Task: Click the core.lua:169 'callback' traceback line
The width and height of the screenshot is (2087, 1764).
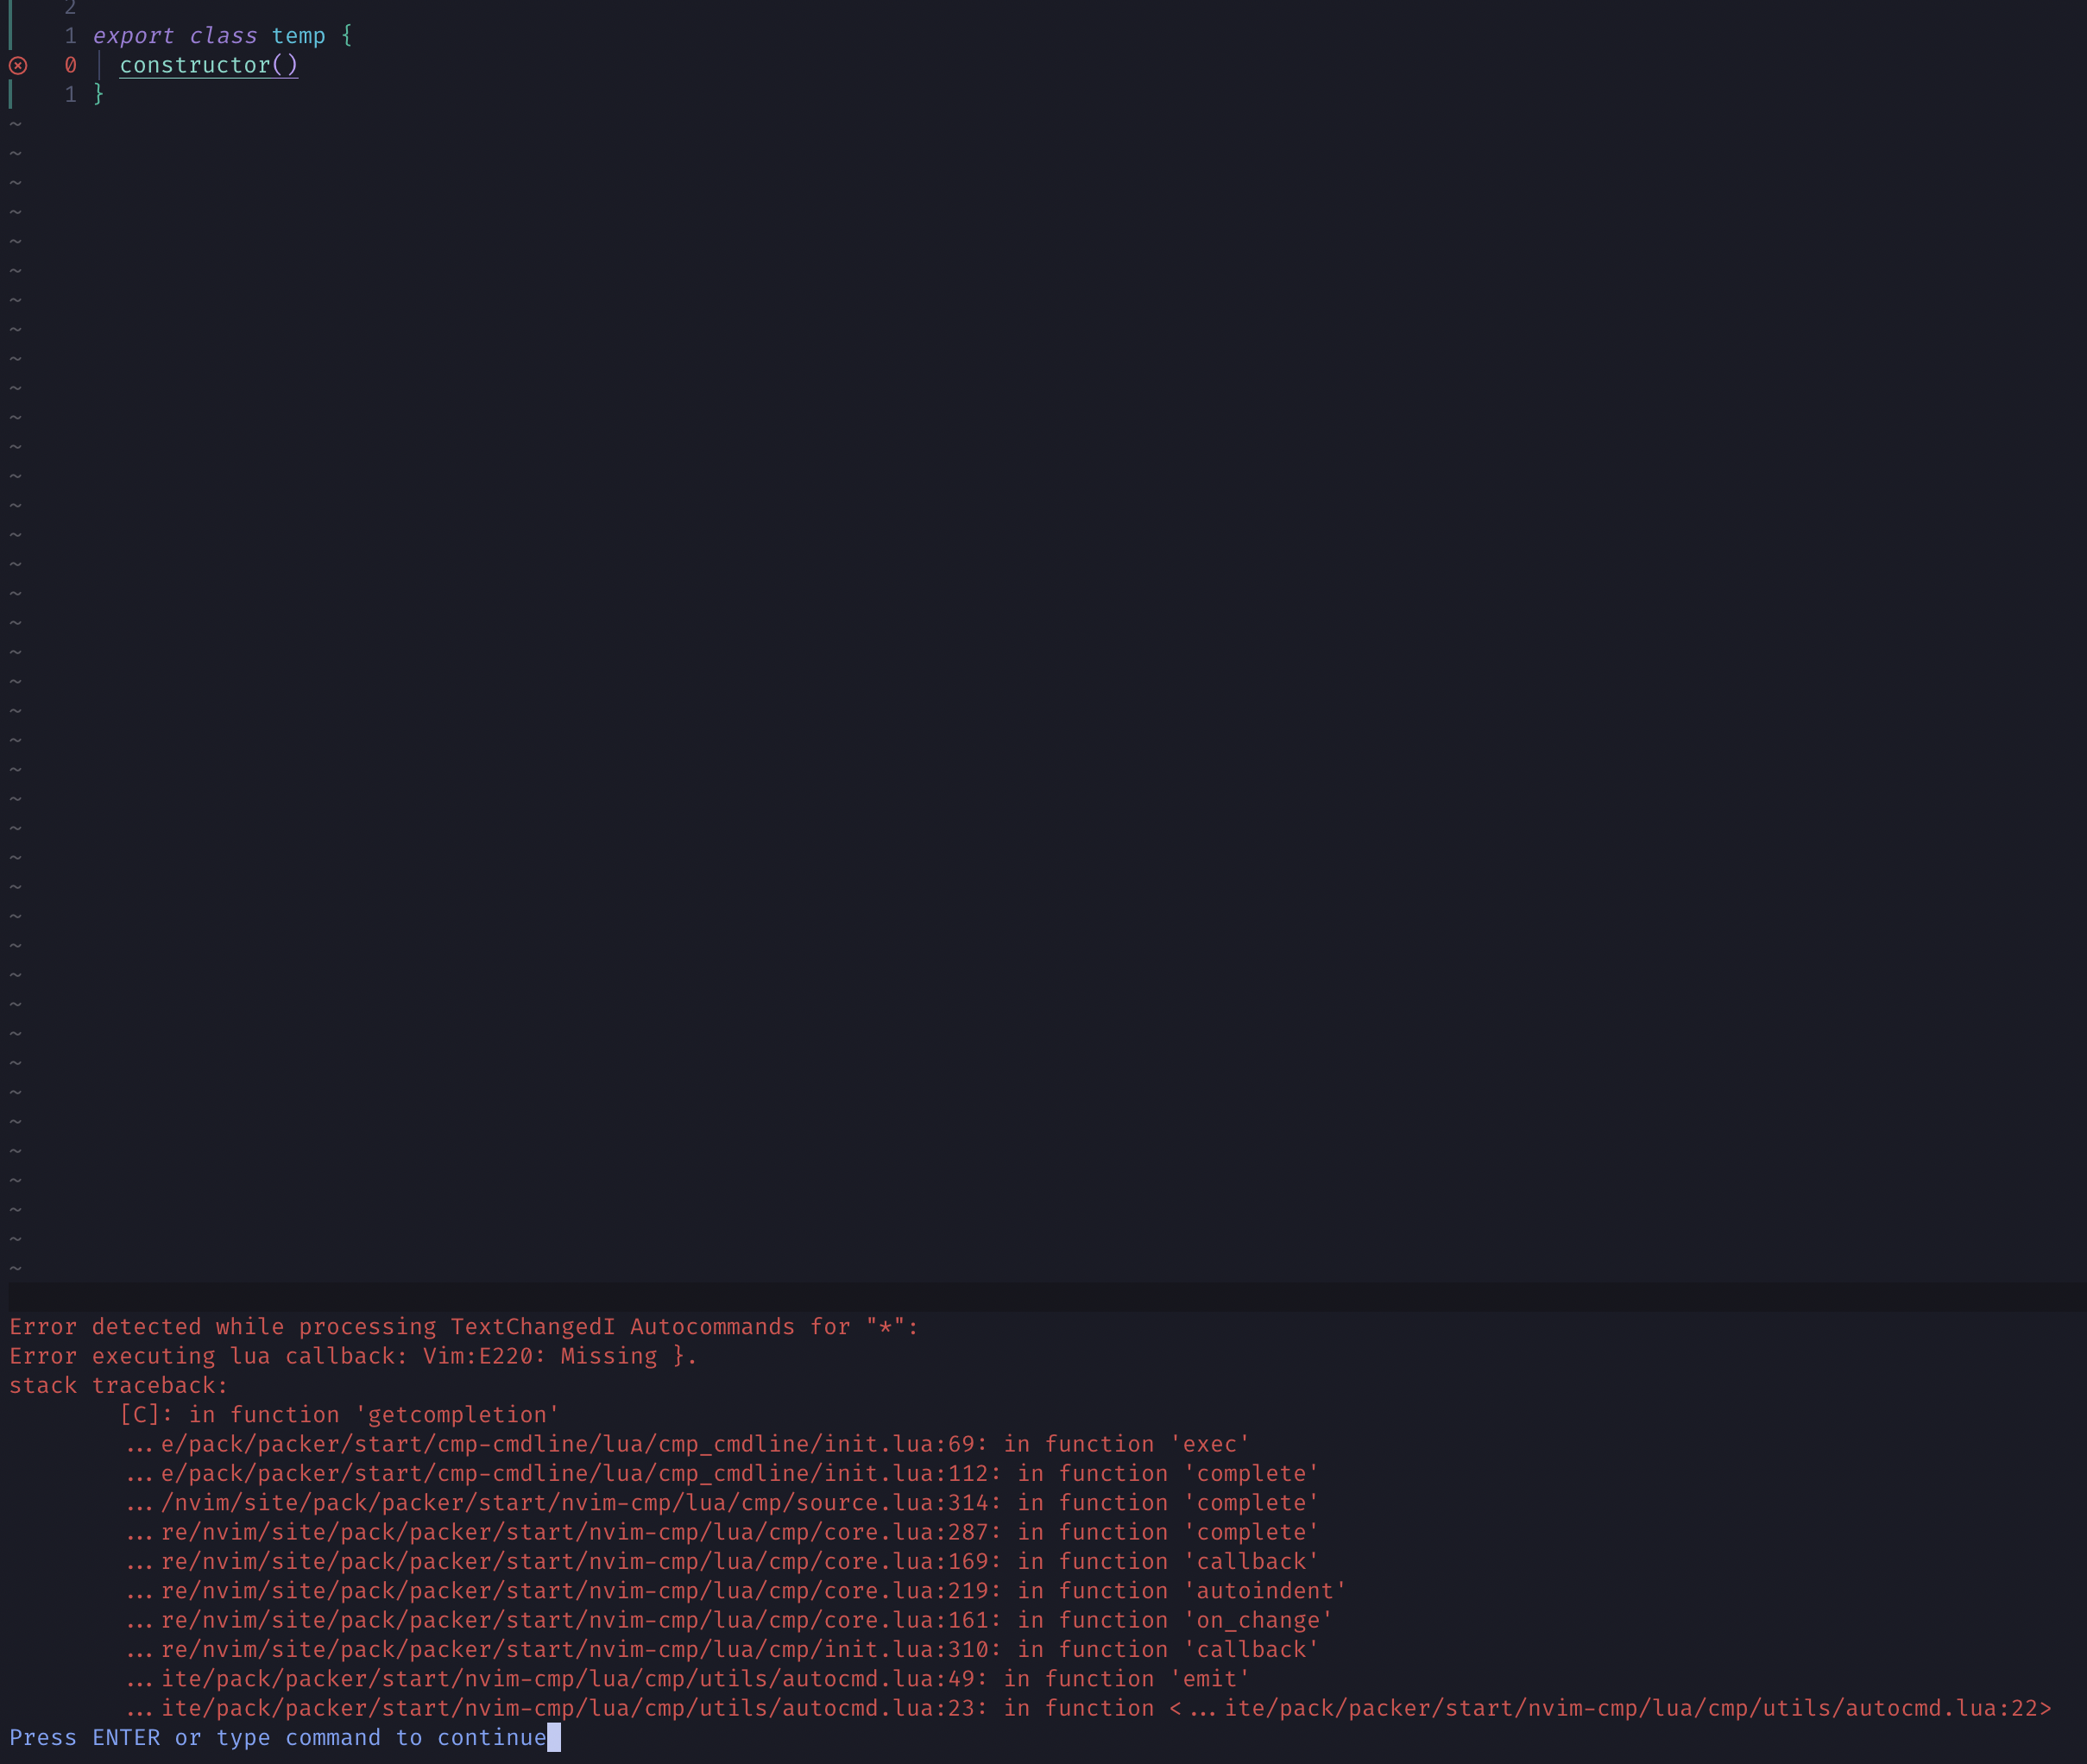Action: [x=723, y=1561]
